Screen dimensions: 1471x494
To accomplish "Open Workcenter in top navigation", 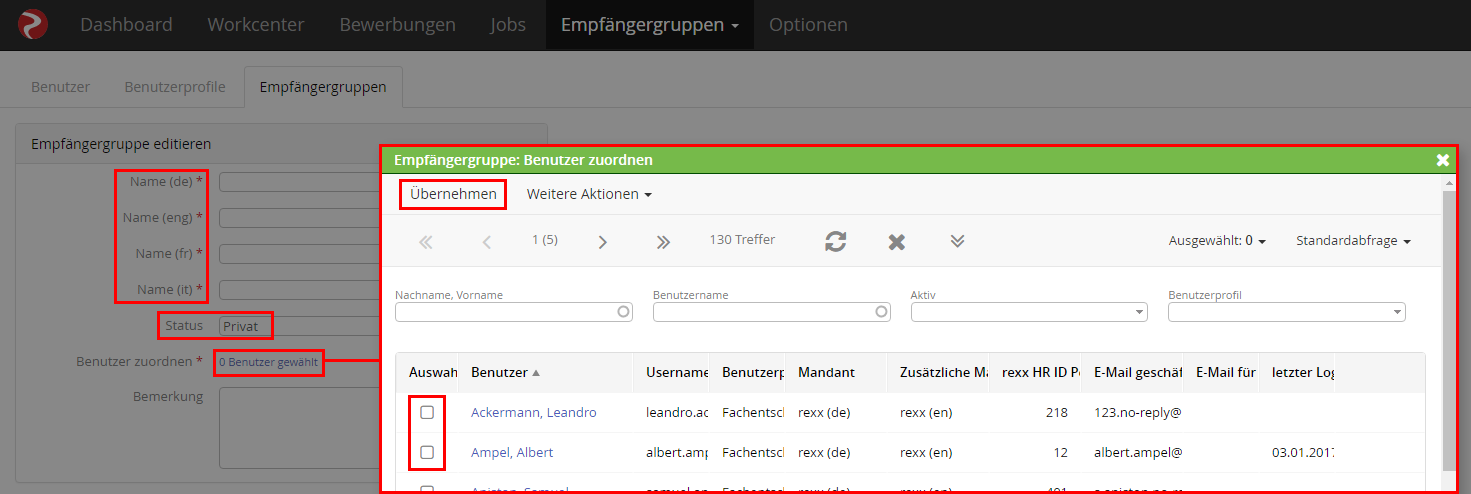I will click(256, 25).
